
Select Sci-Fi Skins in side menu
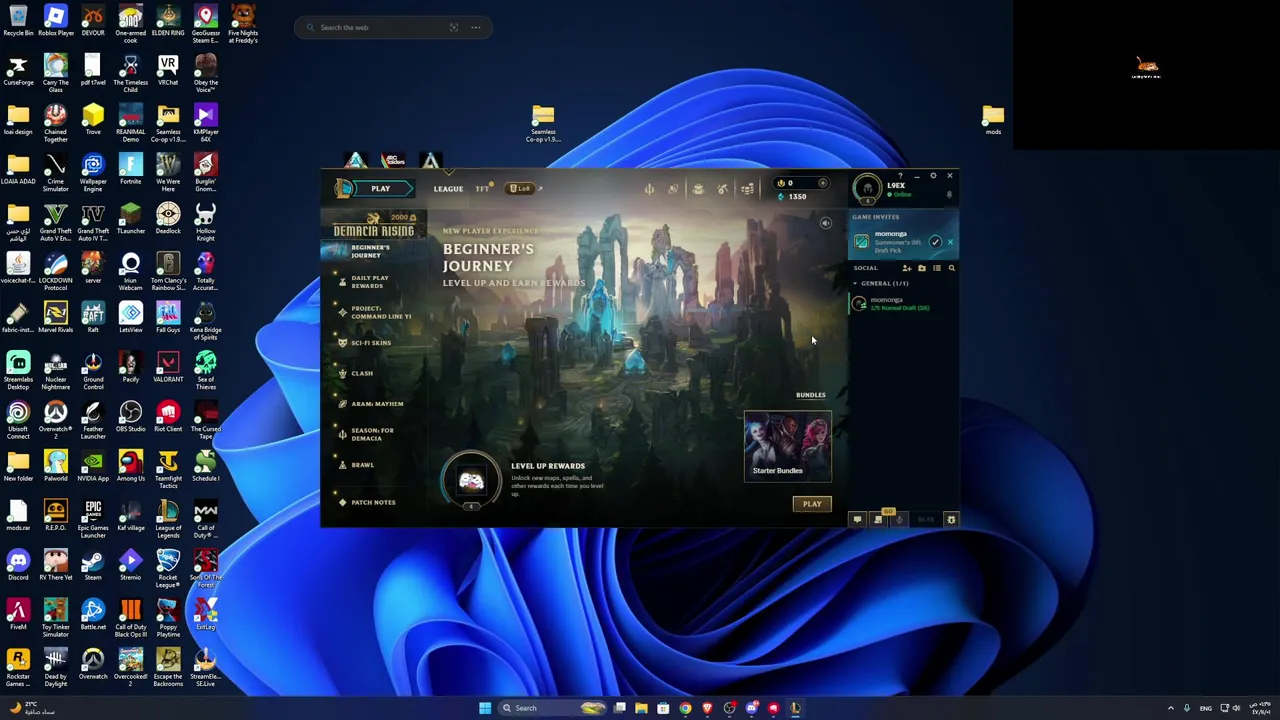[370, 343]
